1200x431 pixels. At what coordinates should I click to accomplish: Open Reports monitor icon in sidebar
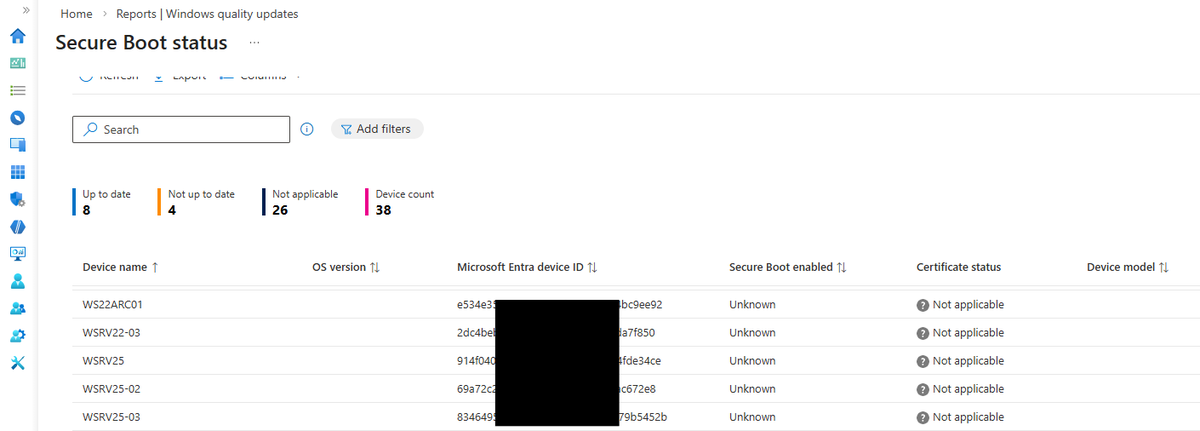[17, 253]
